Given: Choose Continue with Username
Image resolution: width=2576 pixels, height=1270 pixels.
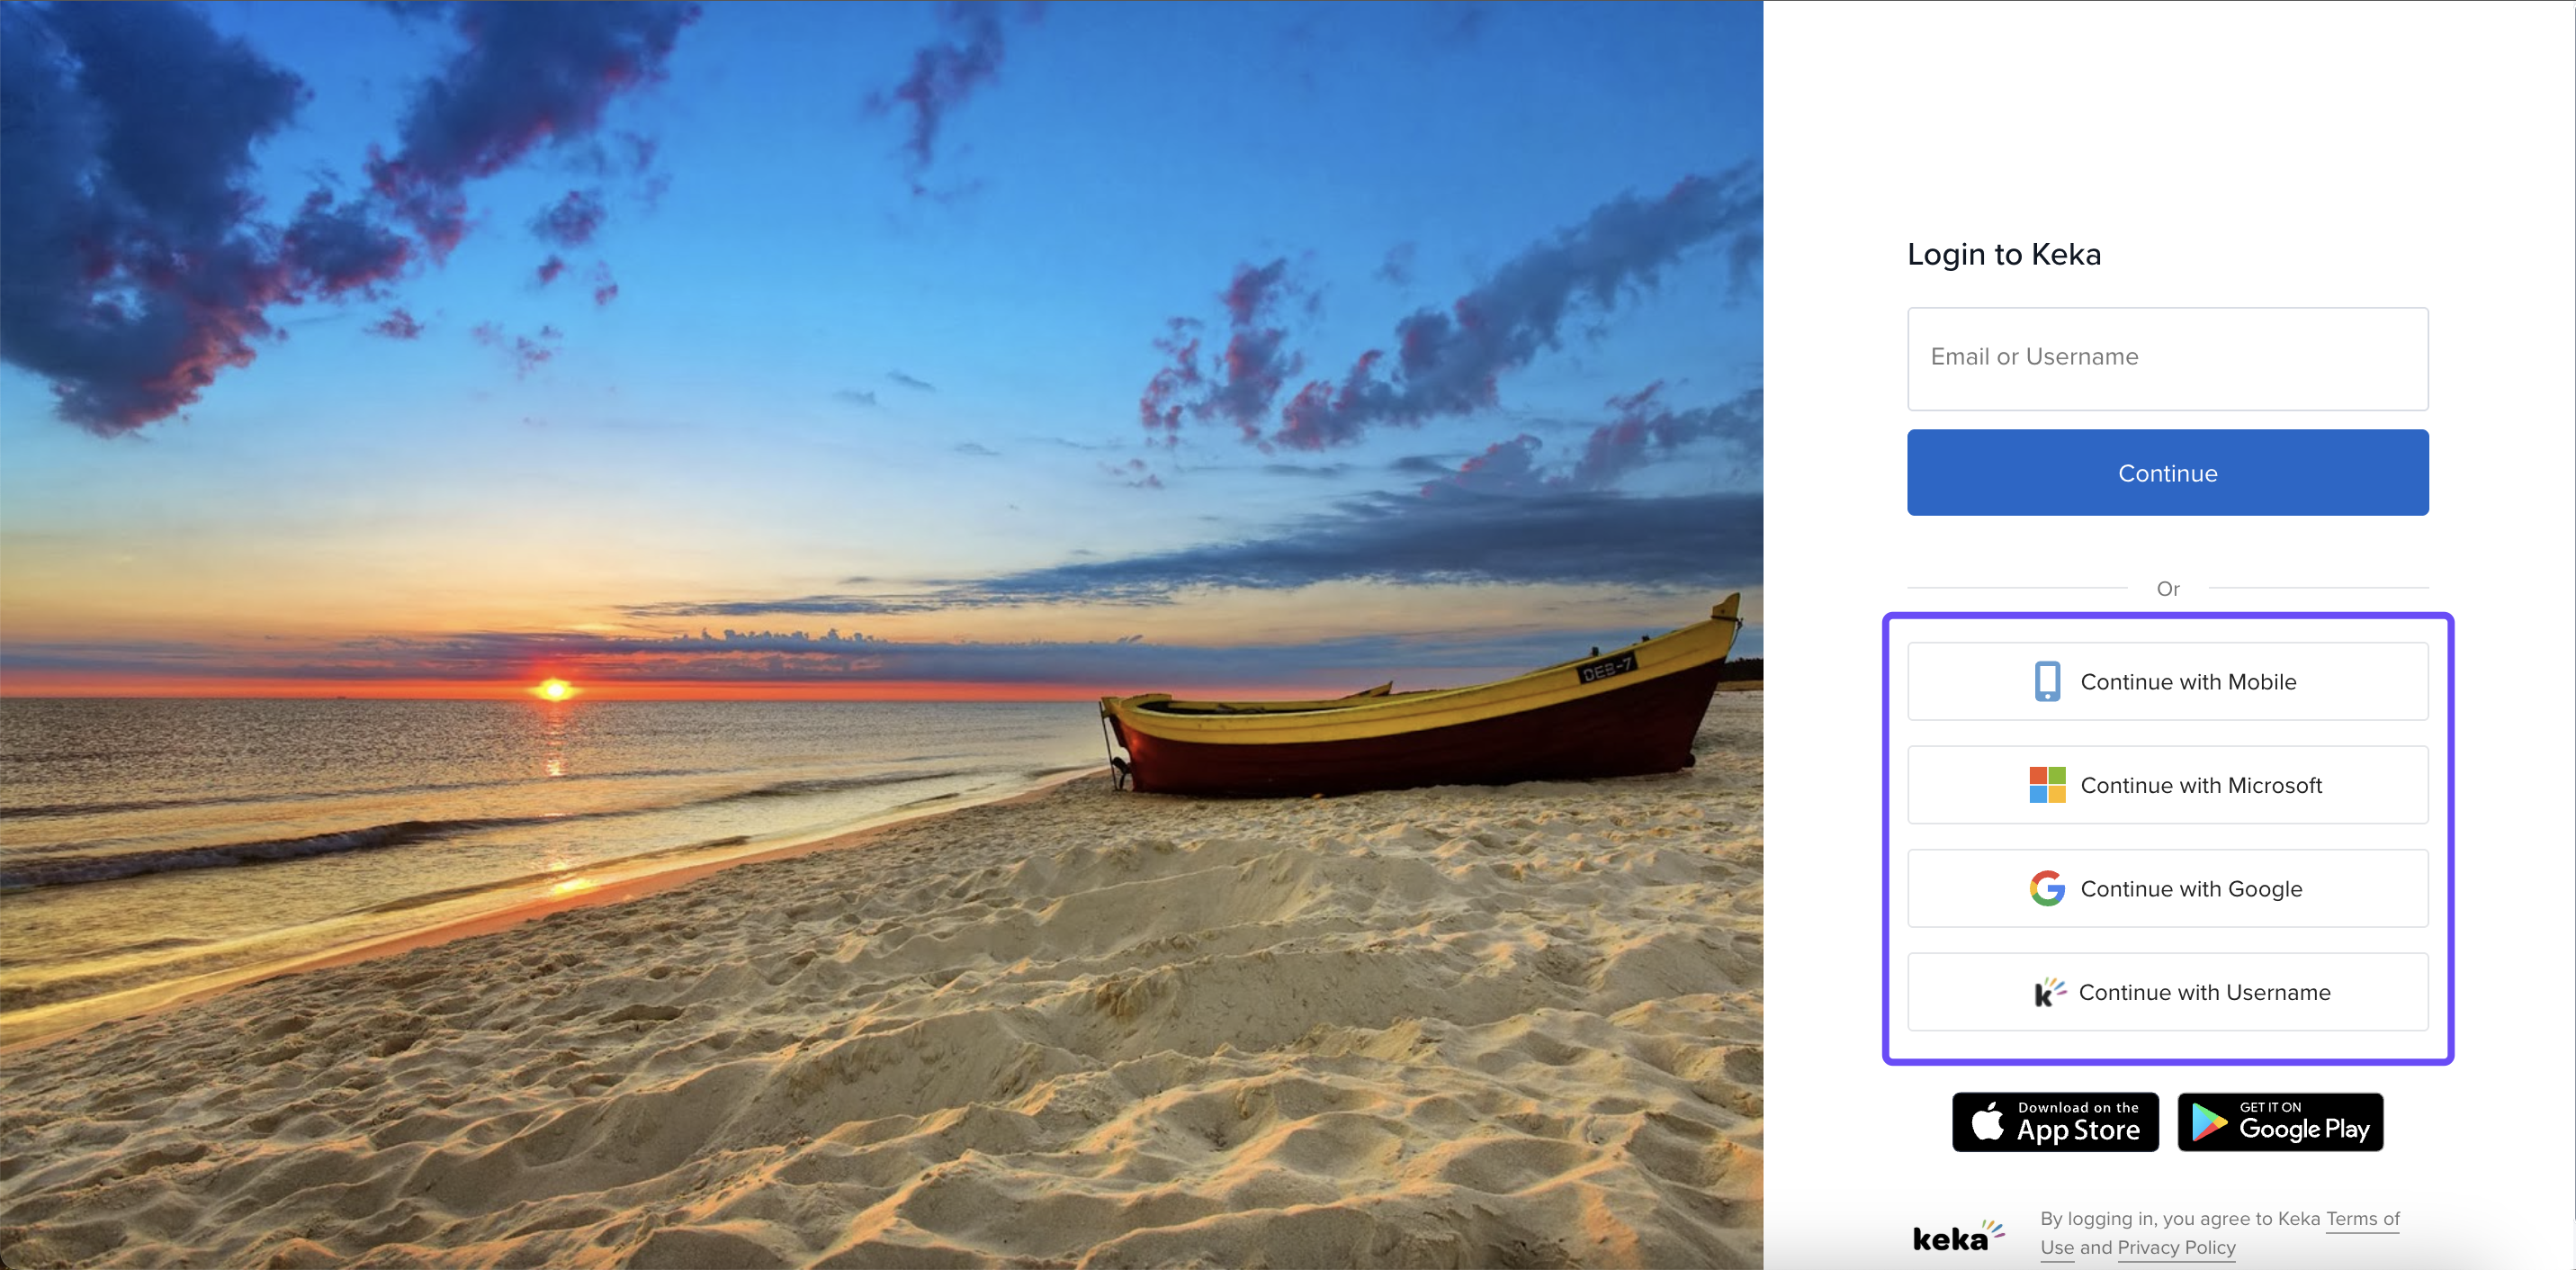Looking at the screenshot, I should coord(2167,992).
